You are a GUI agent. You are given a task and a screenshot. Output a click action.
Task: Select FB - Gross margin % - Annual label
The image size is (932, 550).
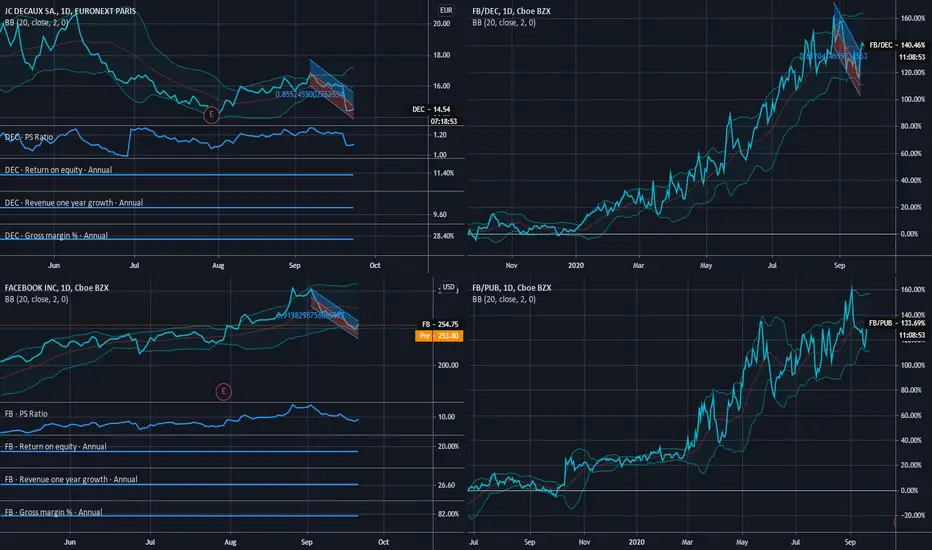click(53, 512)
